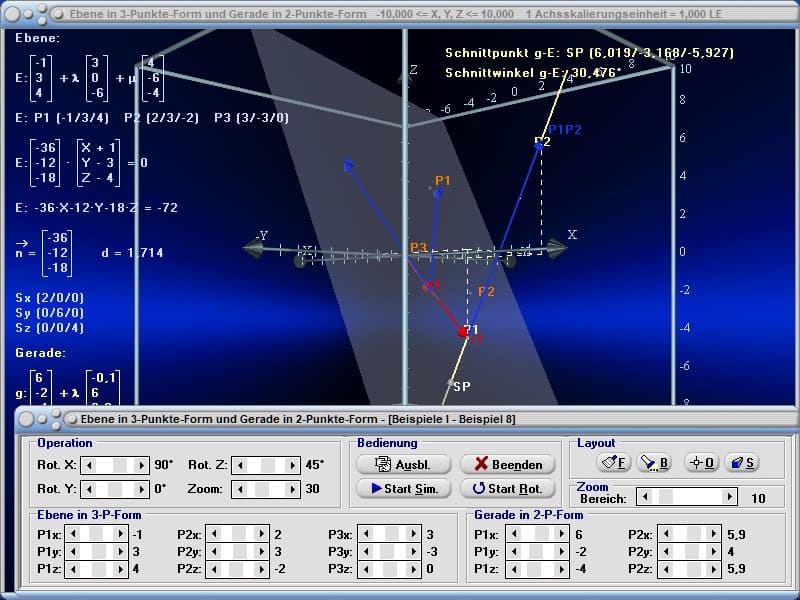Increase Rot. Y with right arrow
This screenshot has height=600, width=800.
[x=141, y=489]
